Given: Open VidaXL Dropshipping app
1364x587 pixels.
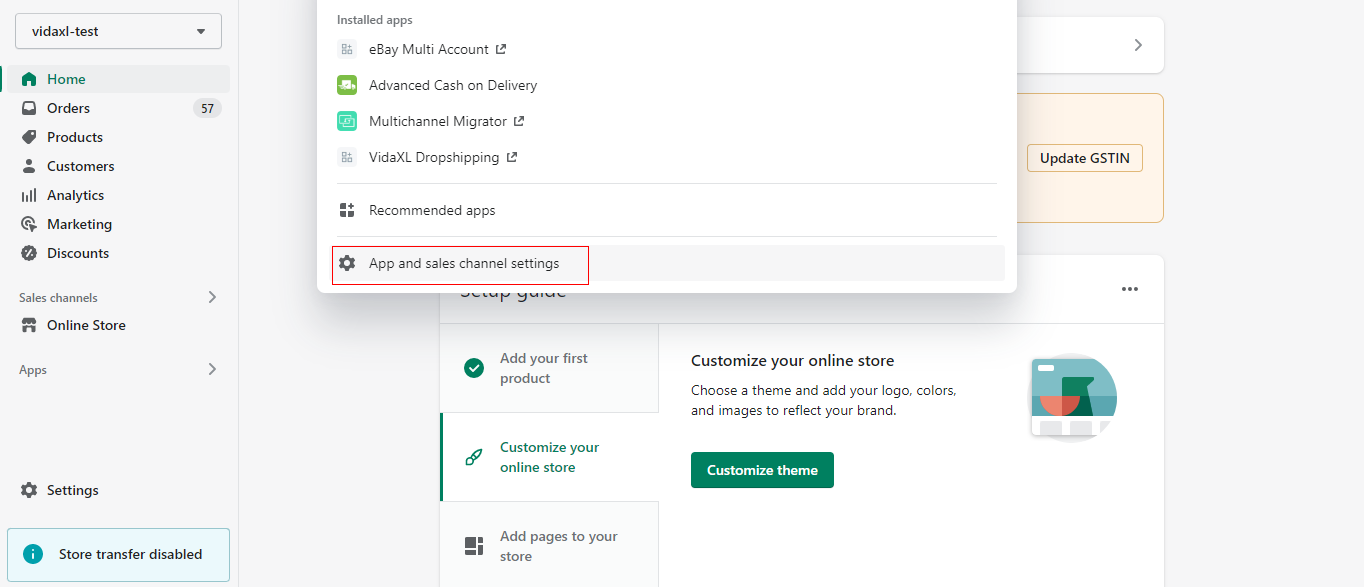Looking at the screenshot, I should [667, 157].
